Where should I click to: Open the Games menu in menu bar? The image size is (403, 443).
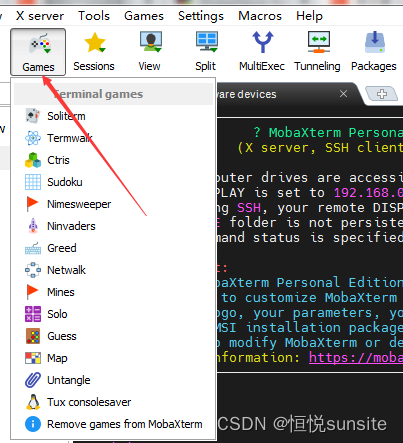pos(144,16)
